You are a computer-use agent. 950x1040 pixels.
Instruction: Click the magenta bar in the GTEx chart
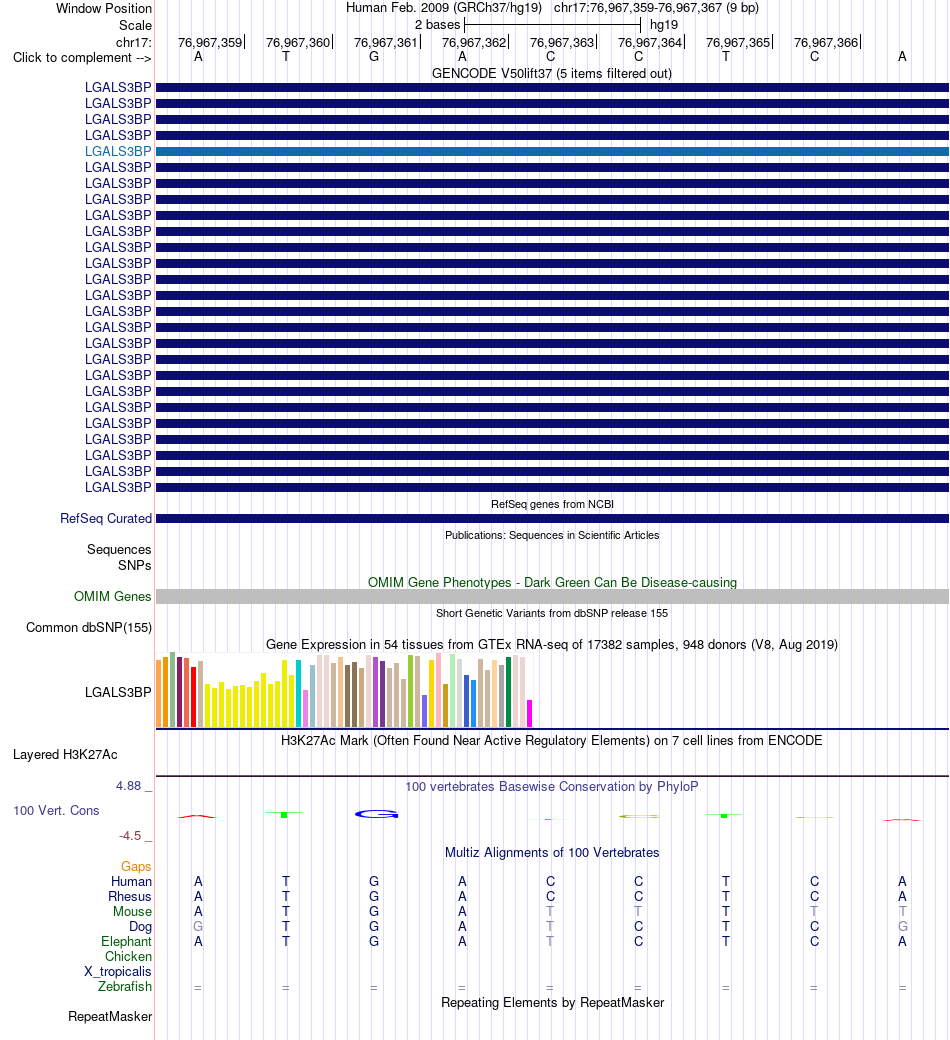(529, 714)
